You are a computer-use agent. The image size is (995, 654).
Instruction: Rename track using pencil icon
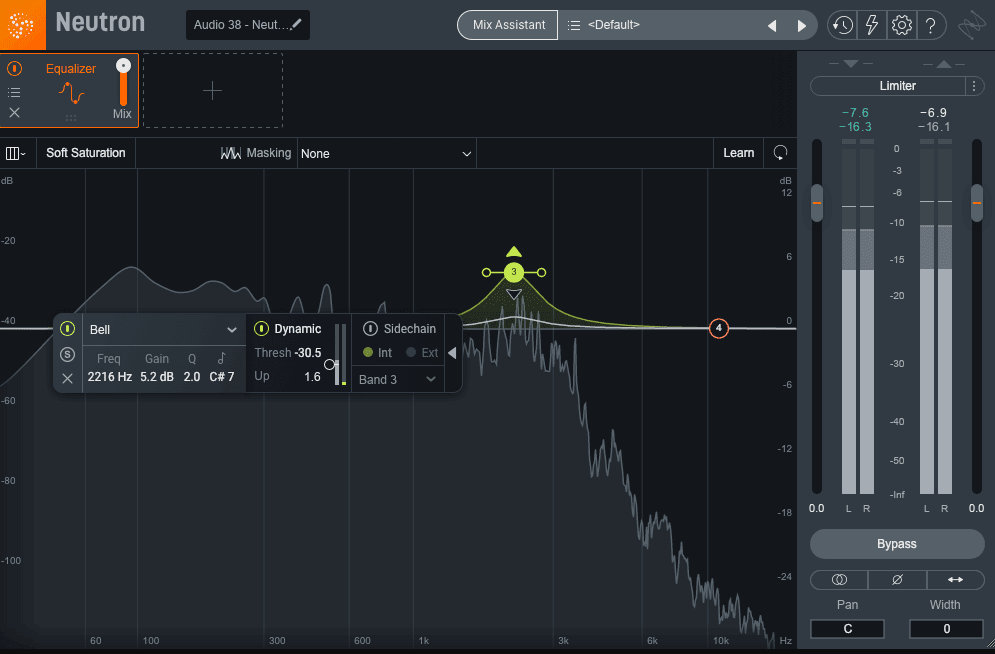coord(296,24)
